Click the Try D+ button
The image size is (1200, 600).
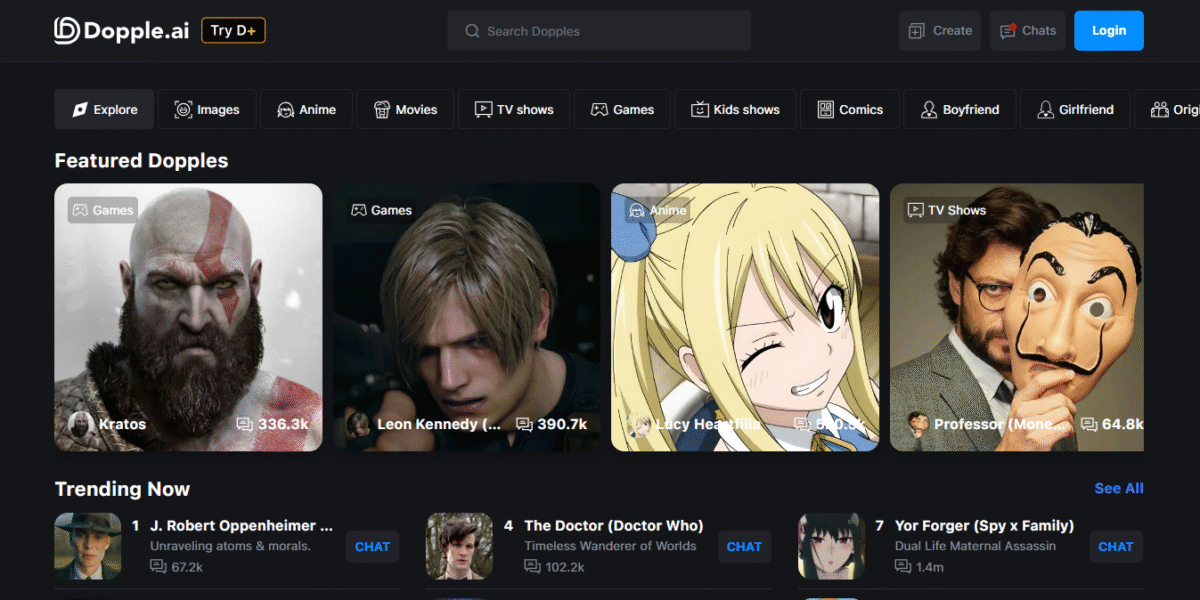233,31
